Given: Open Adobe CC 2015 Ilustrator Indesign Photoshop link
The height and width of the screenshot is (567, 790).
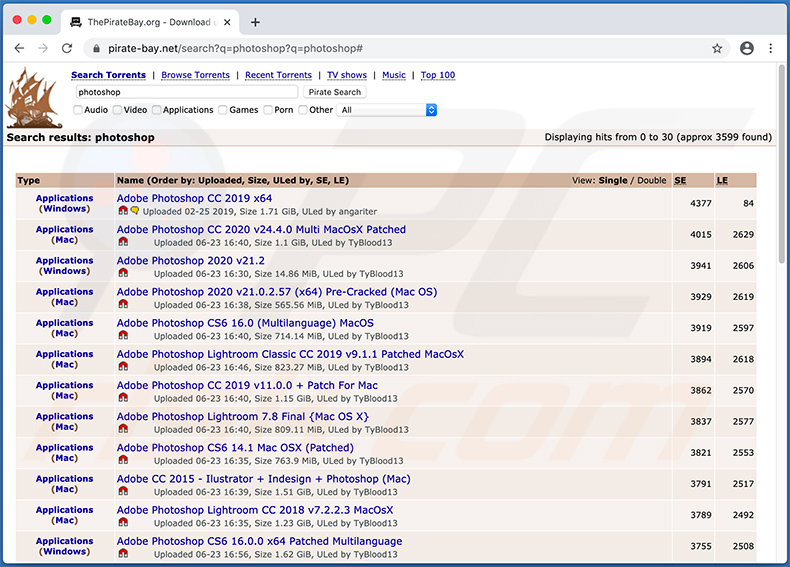Looking at the screenshot, I should [x=264, y=479].
